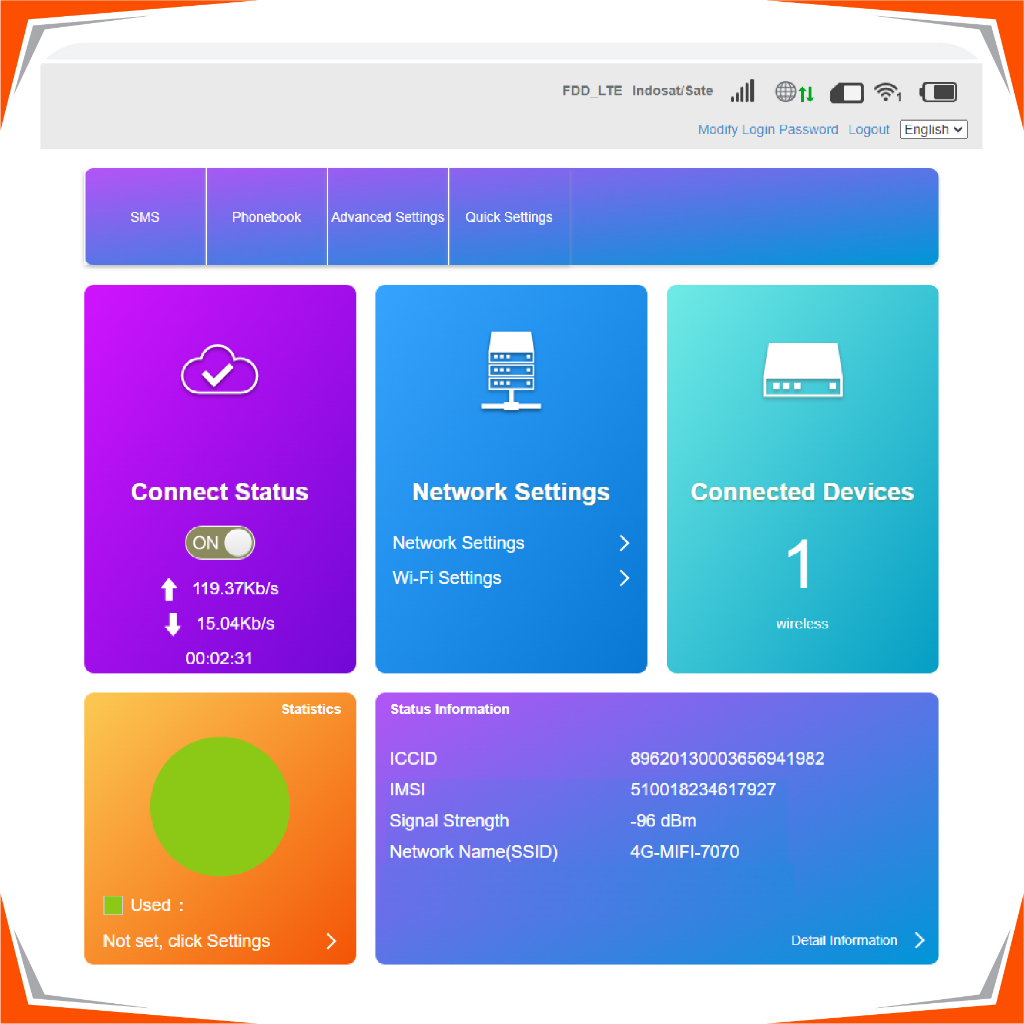This screenshot has width=1024, height=1024.
Task: Click the Logout link
Action: [x=868, y=129]
